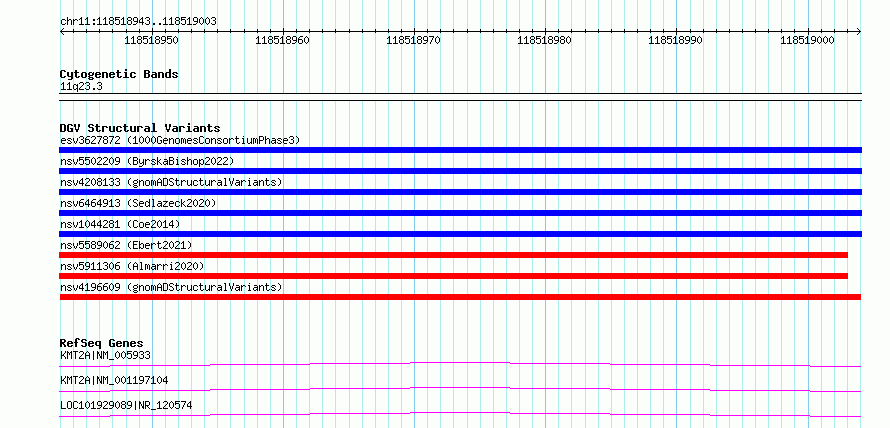Click ruler tick label 118518950

(x=151, y=40)
